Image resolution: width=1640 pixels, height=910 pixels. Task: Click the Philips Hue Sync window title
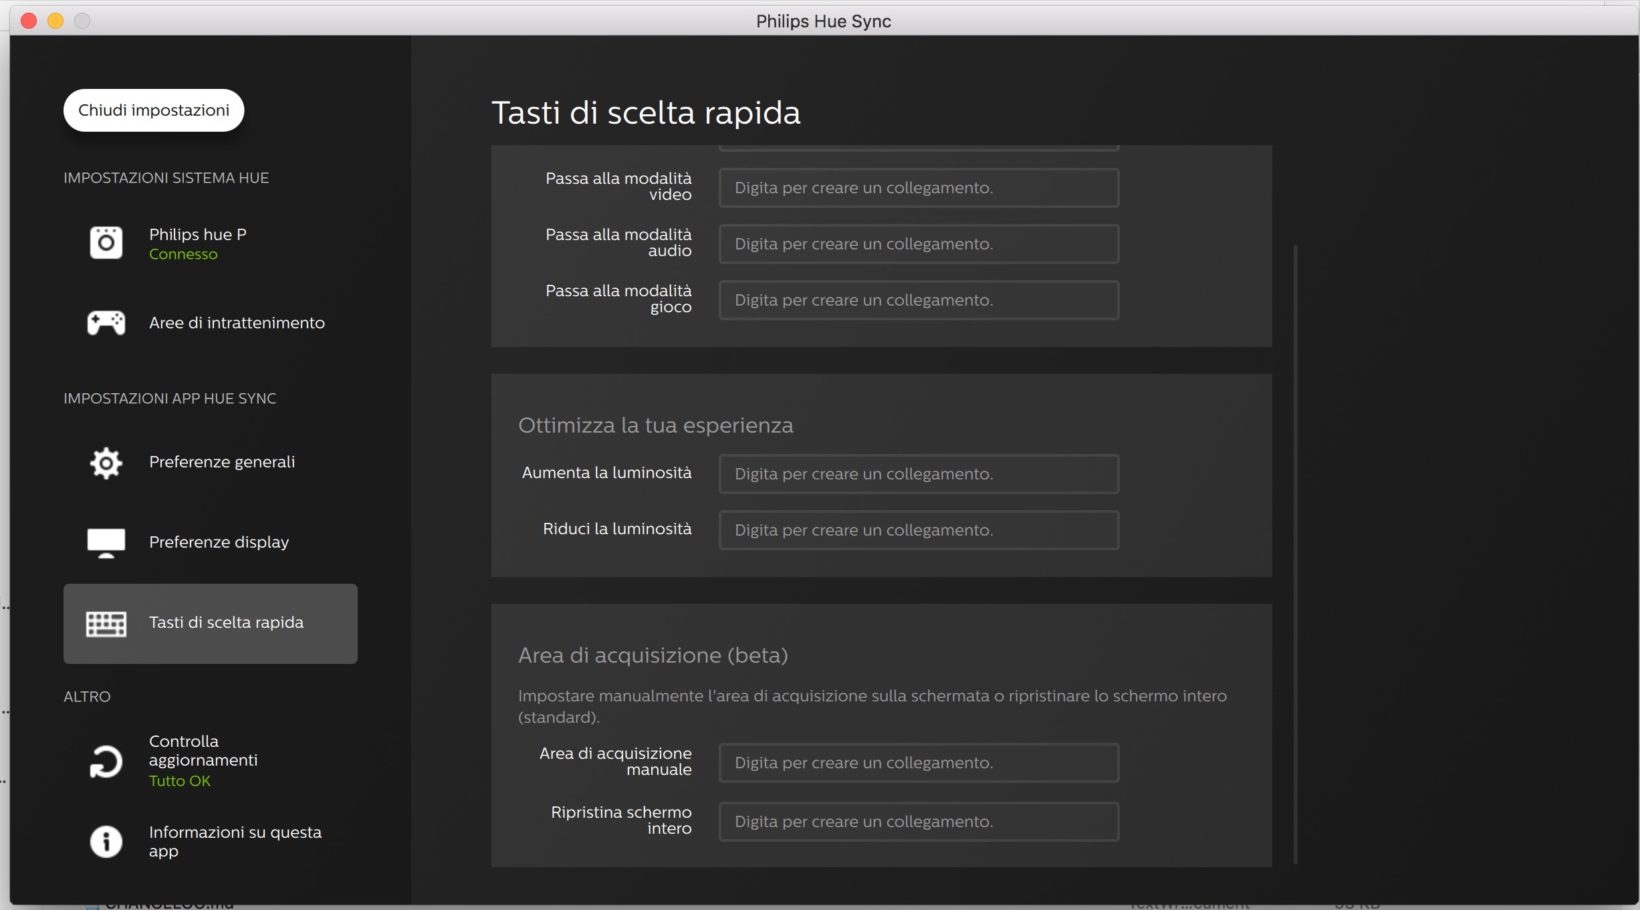823,21
